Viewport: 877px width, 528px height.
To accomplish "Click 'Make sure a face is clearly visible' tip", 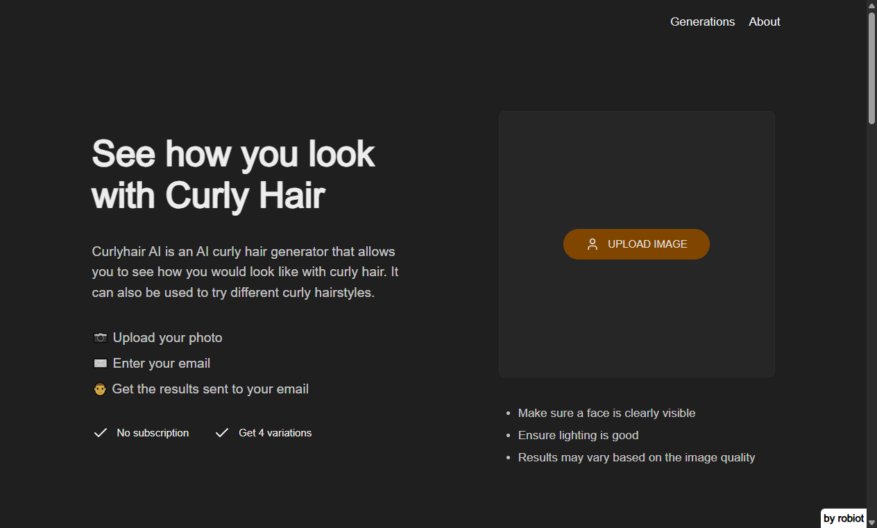I will click(x=606, y=413).
